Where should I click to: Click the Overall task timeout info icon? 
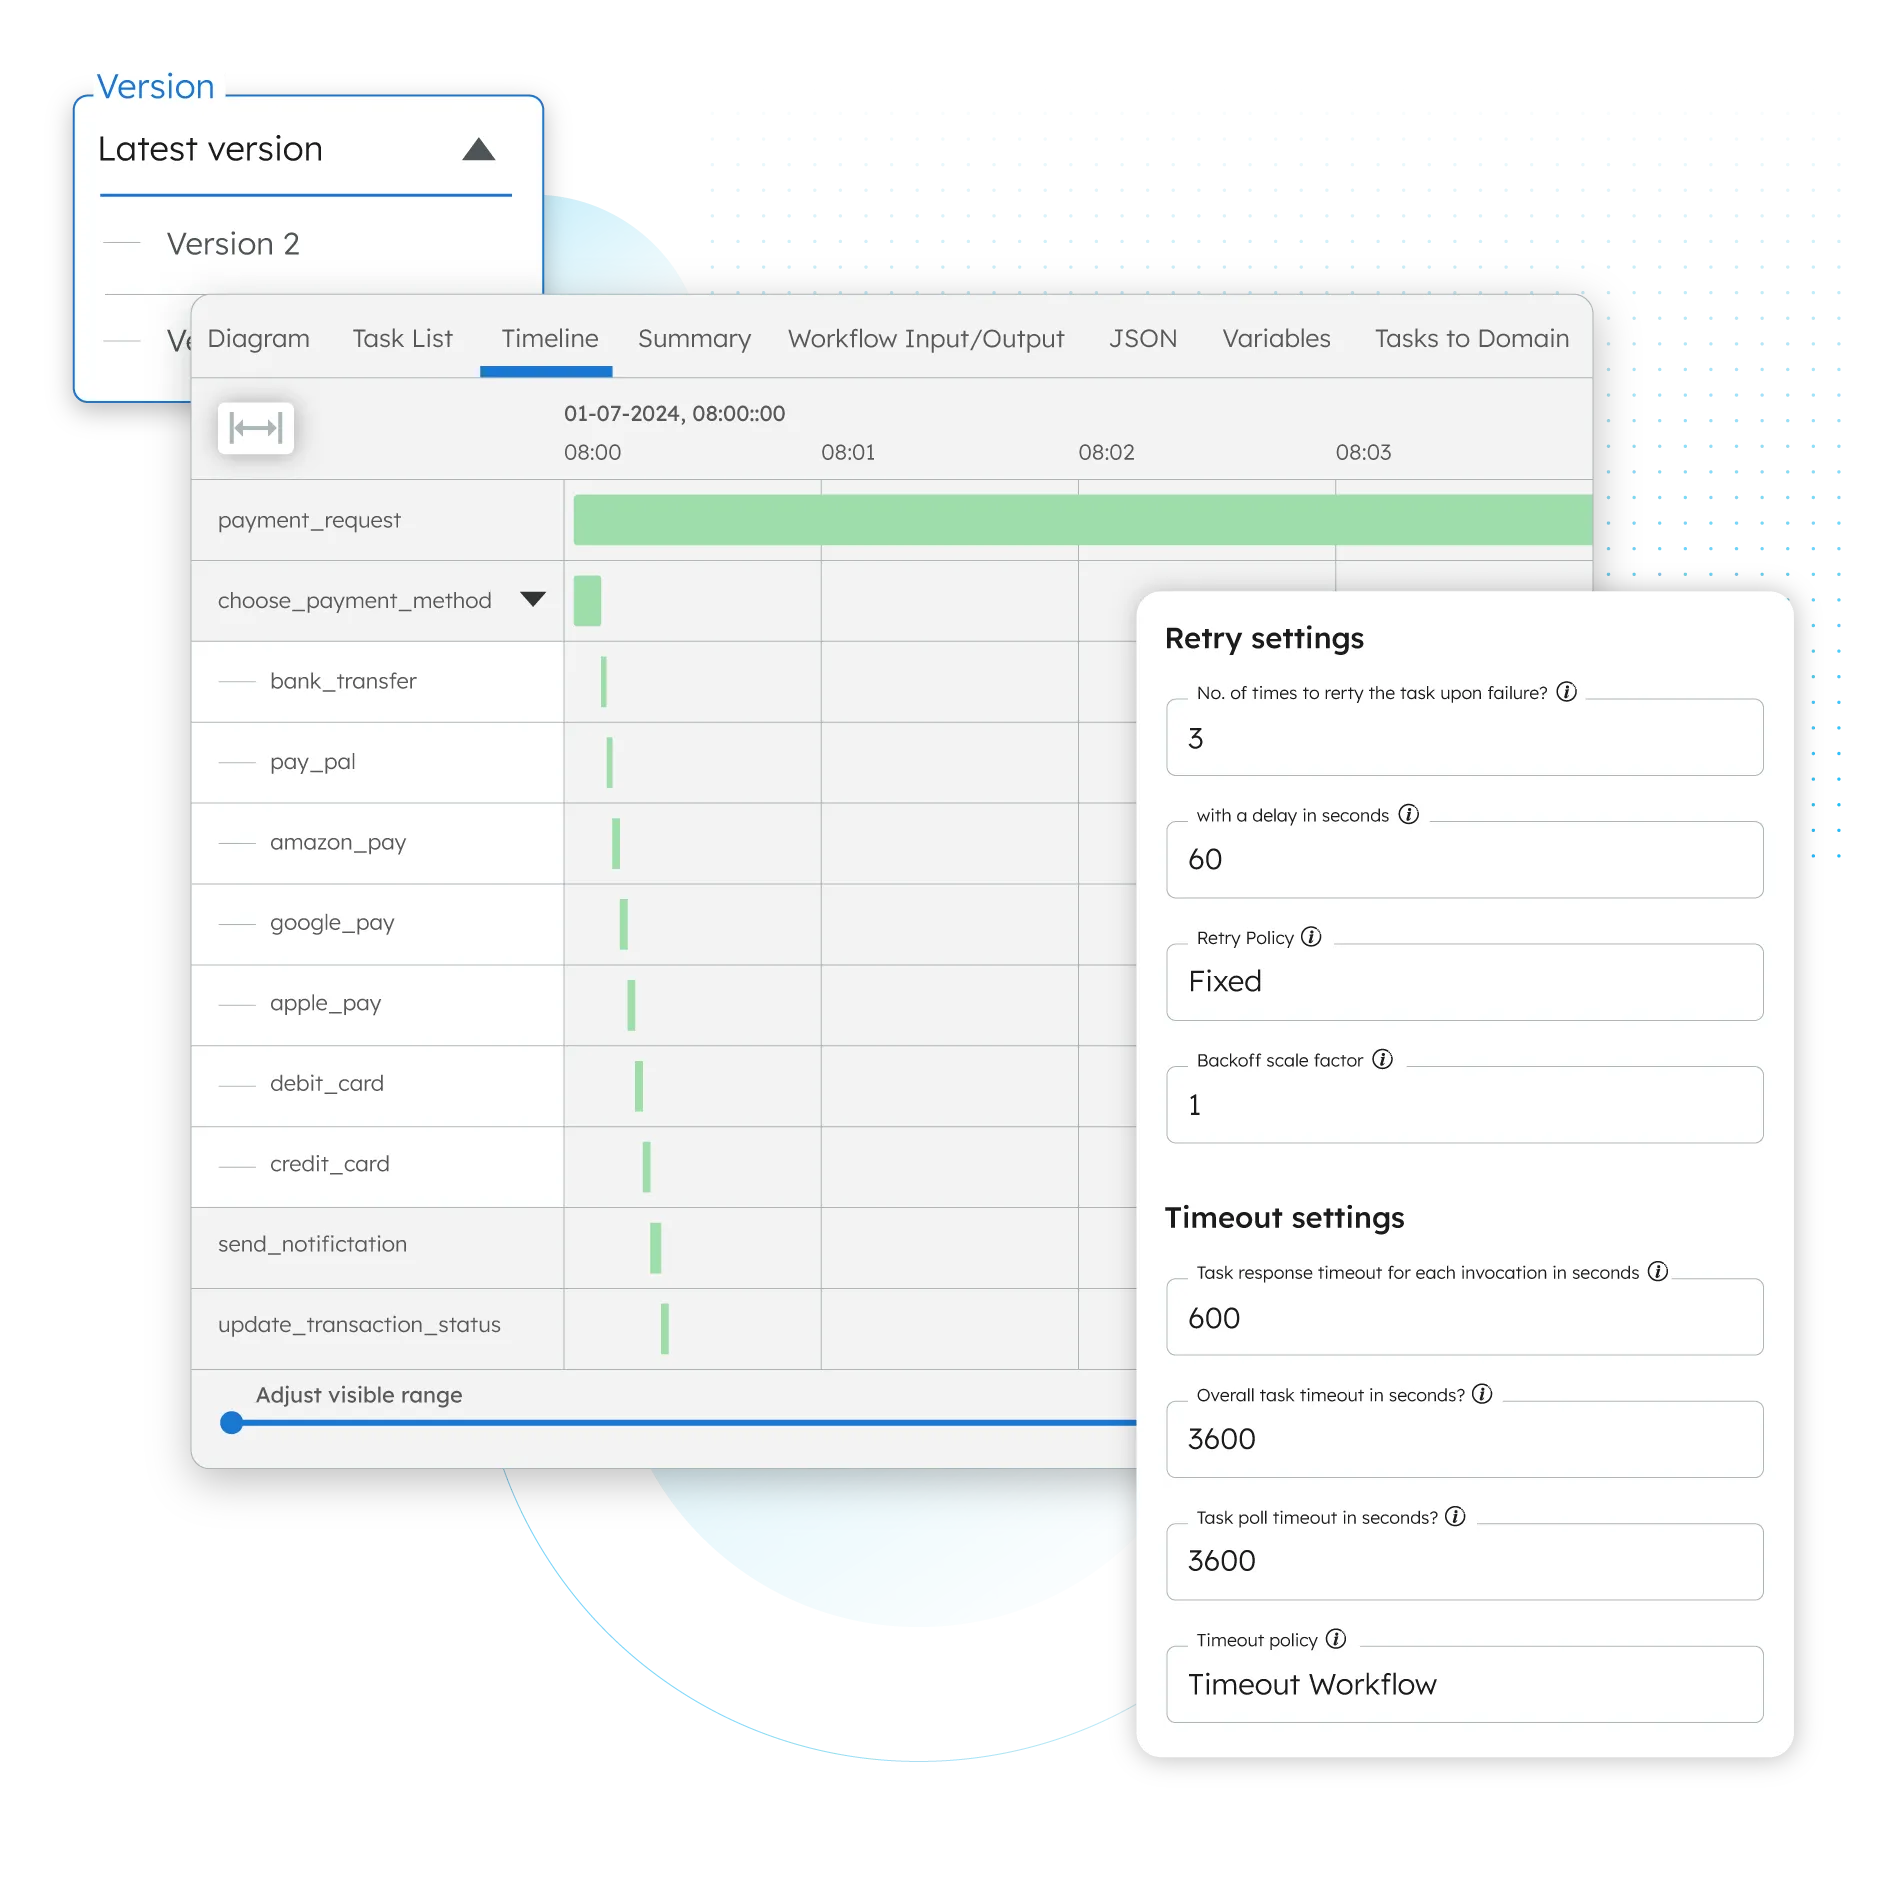1483,1395
